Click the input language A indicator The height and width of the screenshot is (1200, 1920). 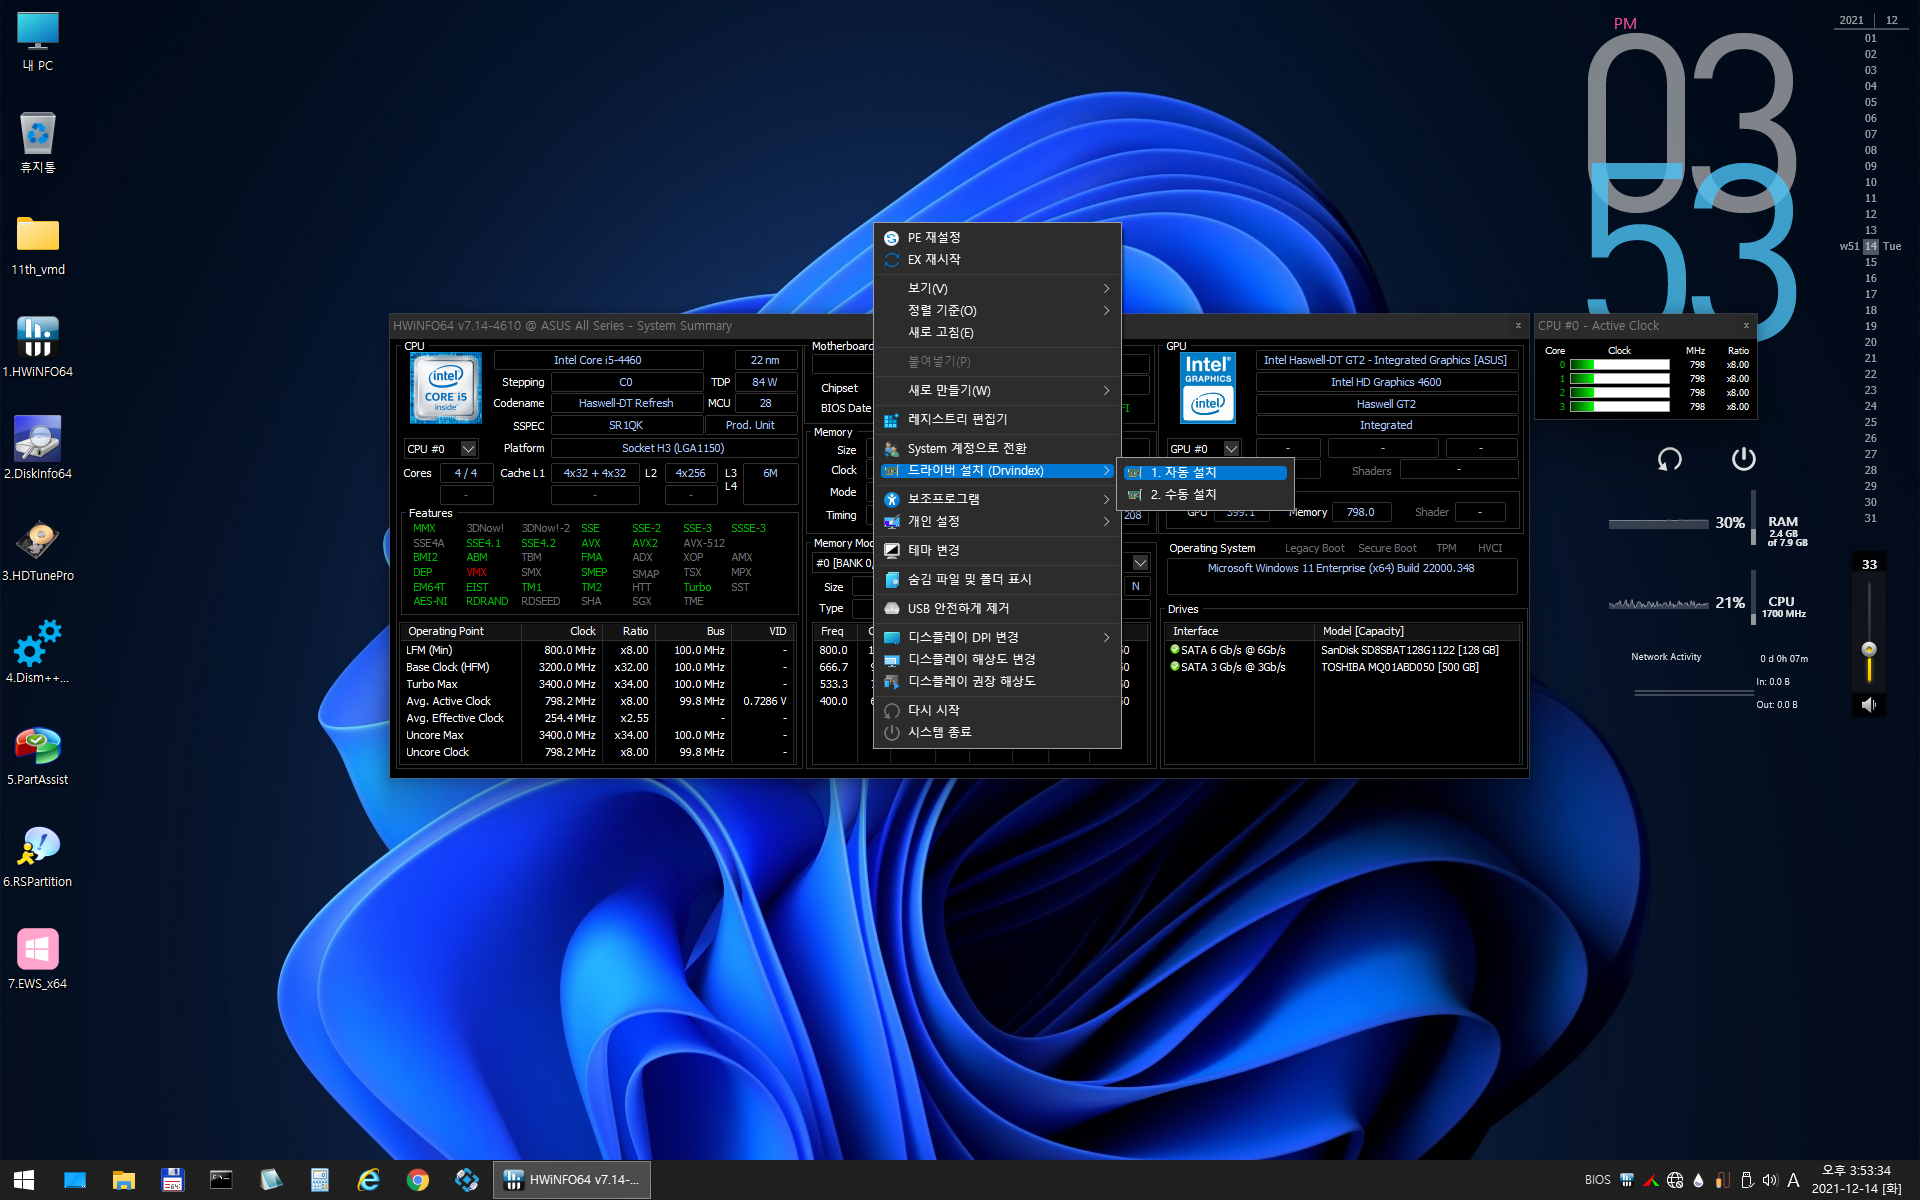point(1793,1180)
